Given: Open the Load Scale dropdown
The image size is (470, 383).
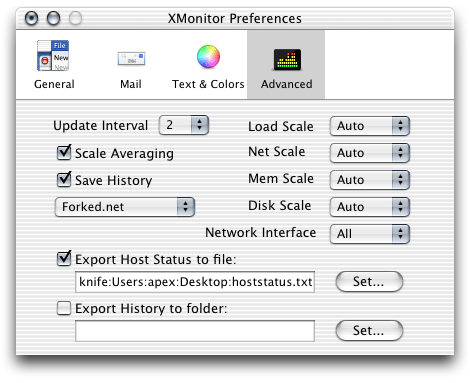Looking at the screenshot, I should (x=370, y=126).
